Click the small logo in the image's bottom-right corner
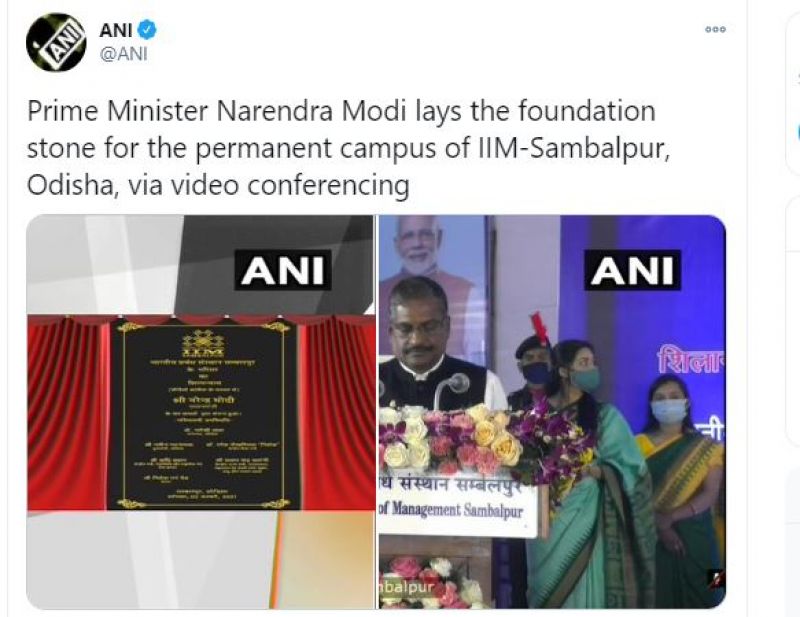 pyautogui.click(x=715, y=579)
